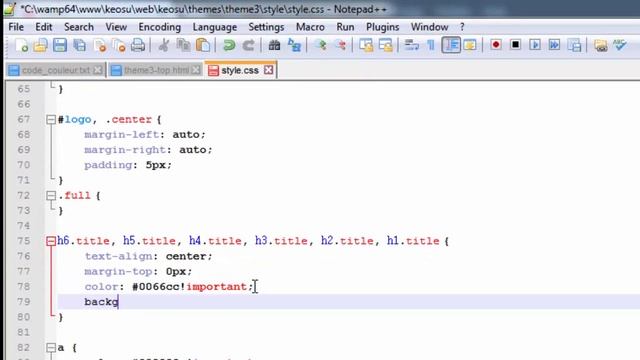Screen dimensions: 640x360
Task: Toggle Word Wrap in the toolbar
Action: 411,45
